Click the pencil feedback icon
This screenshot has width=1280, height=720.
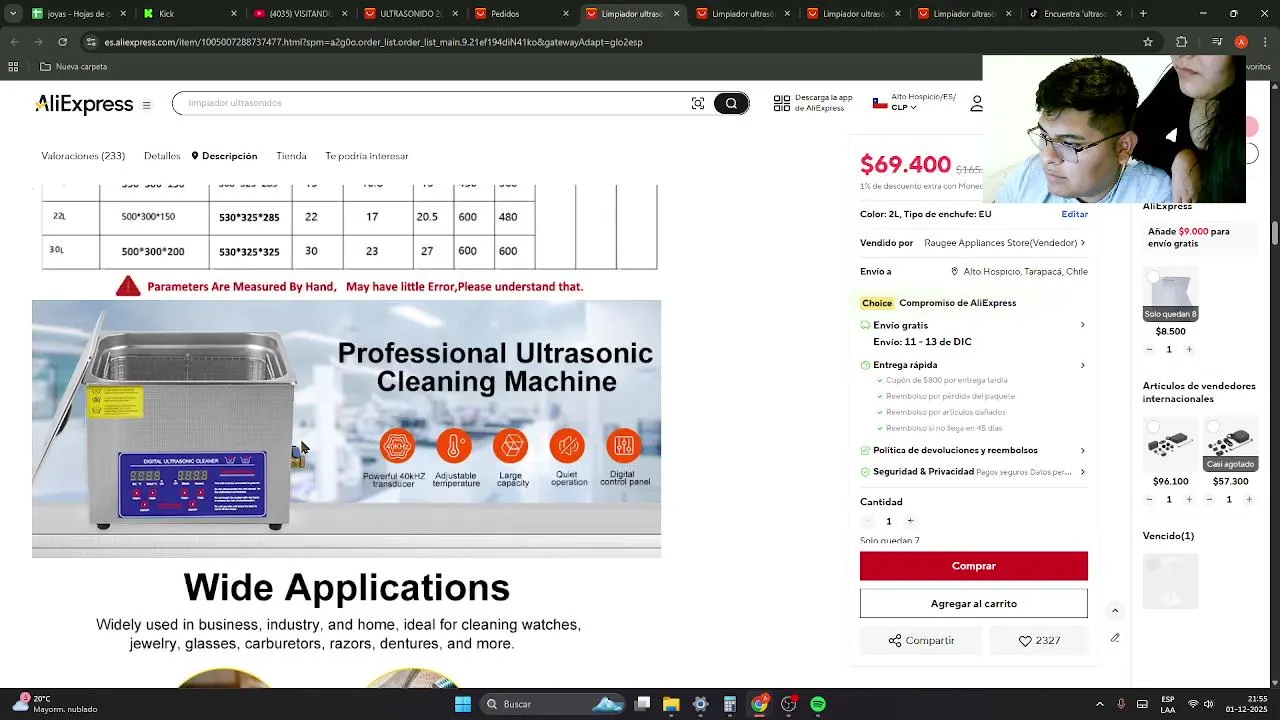pyautogui.click(x=1115, y=638)
